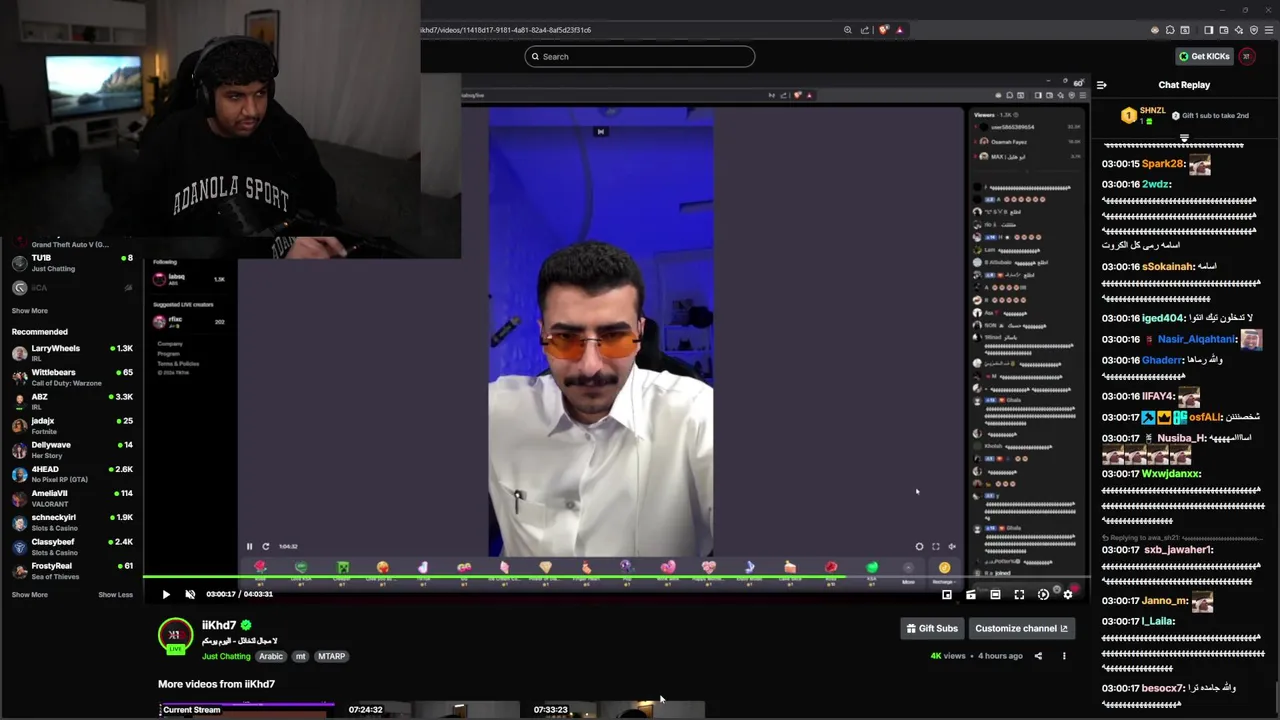The height and width of the screenshot is (720, 1280).
Task: Click the share page icon in the address bar
Action: [865, 30]
